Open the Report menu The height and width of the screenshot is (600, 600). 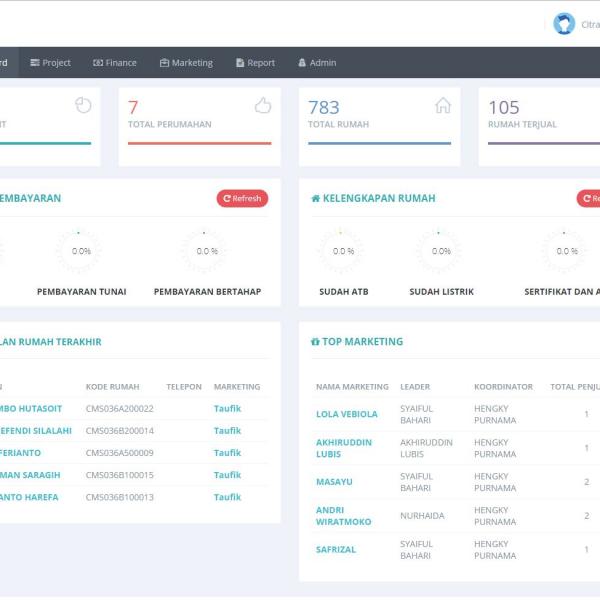[255, 63]
